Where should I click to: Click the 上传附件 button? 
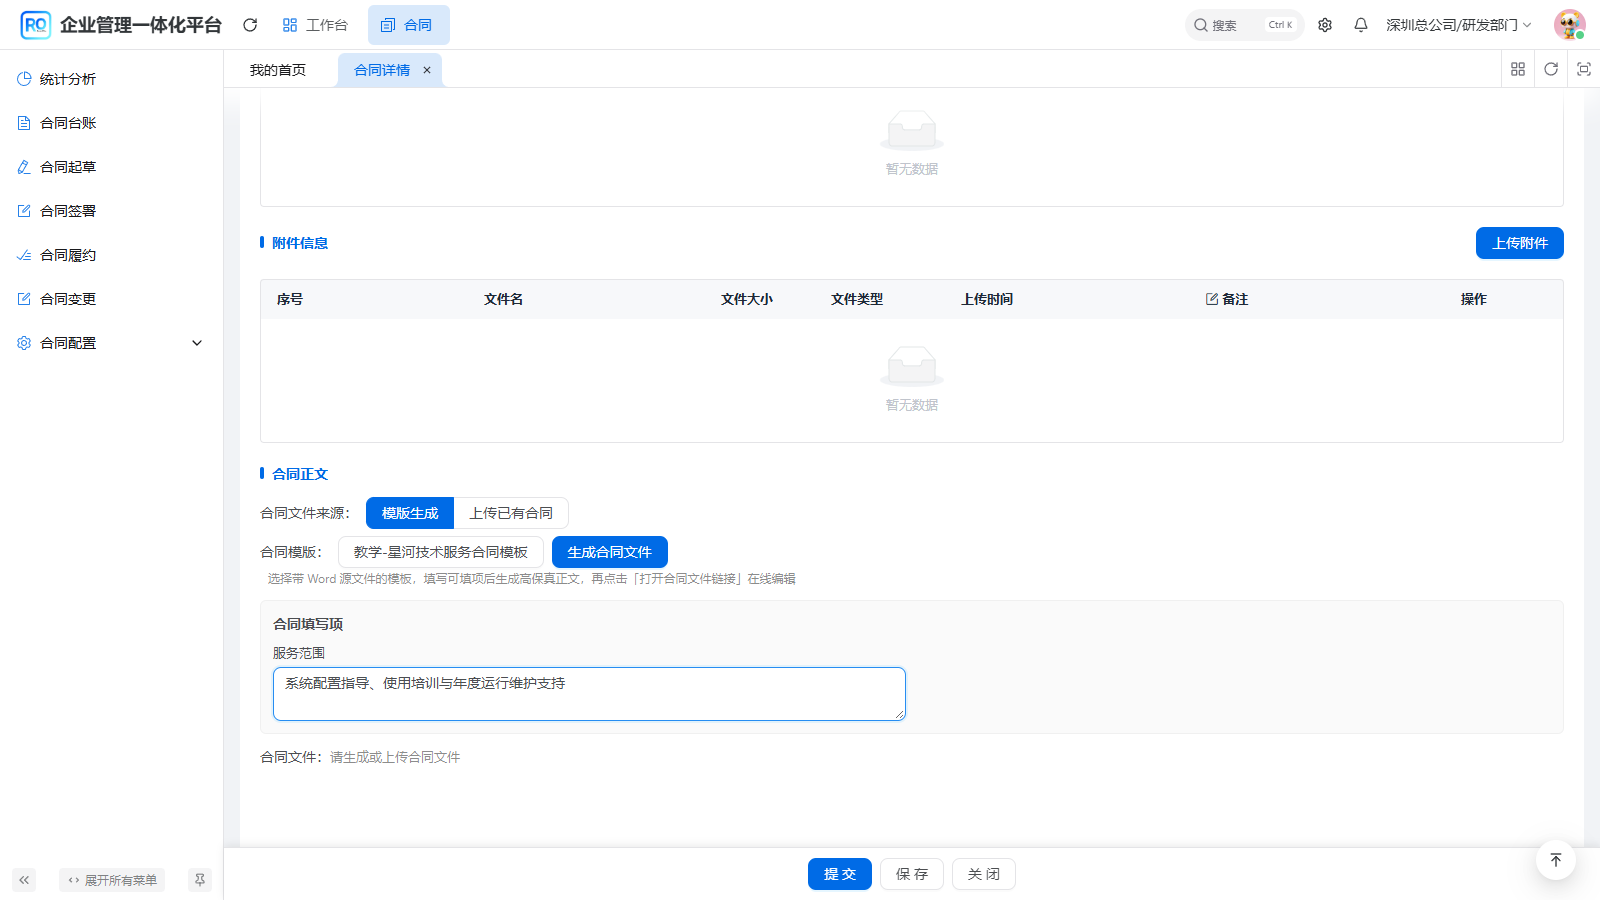coord(1520,243)
